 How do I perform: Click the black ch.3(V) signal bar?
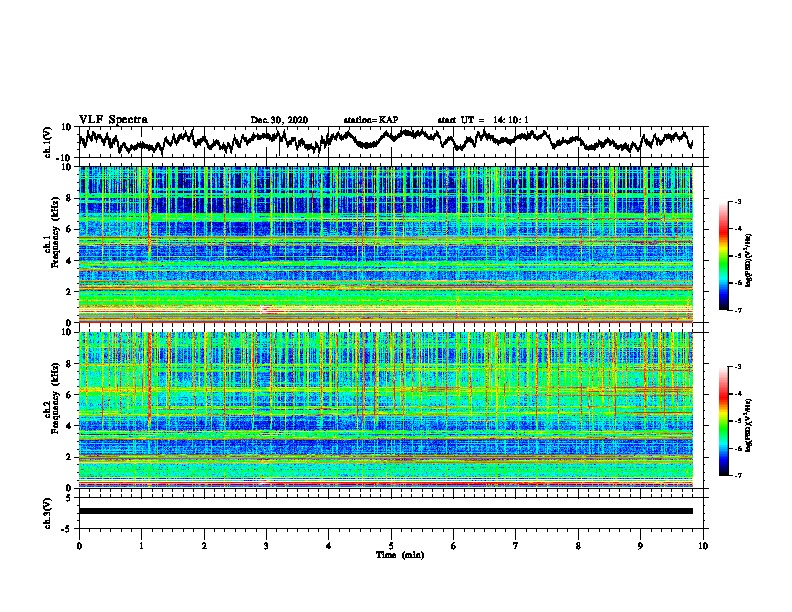tap(386, 511)
